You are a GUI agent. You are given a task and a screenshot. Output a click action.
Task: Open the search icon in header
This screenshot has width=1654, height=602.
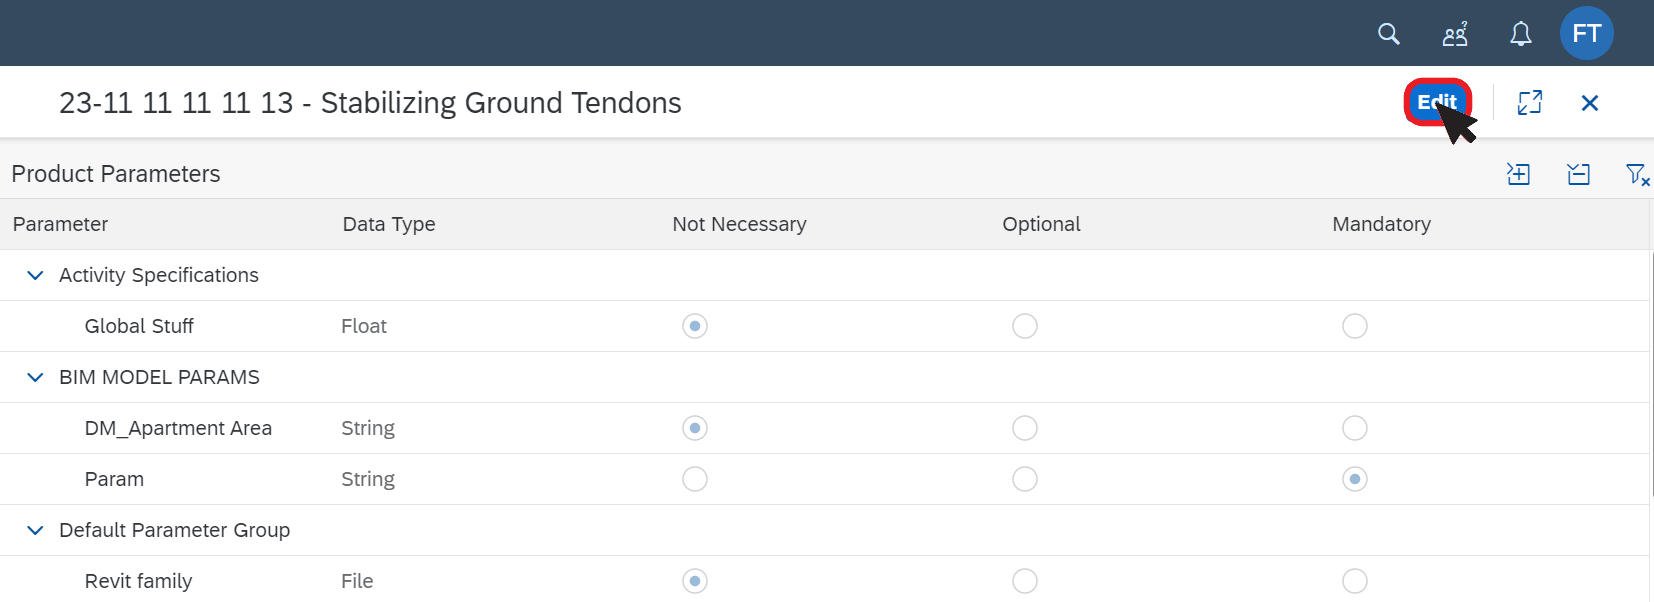tap(1388, 34)
